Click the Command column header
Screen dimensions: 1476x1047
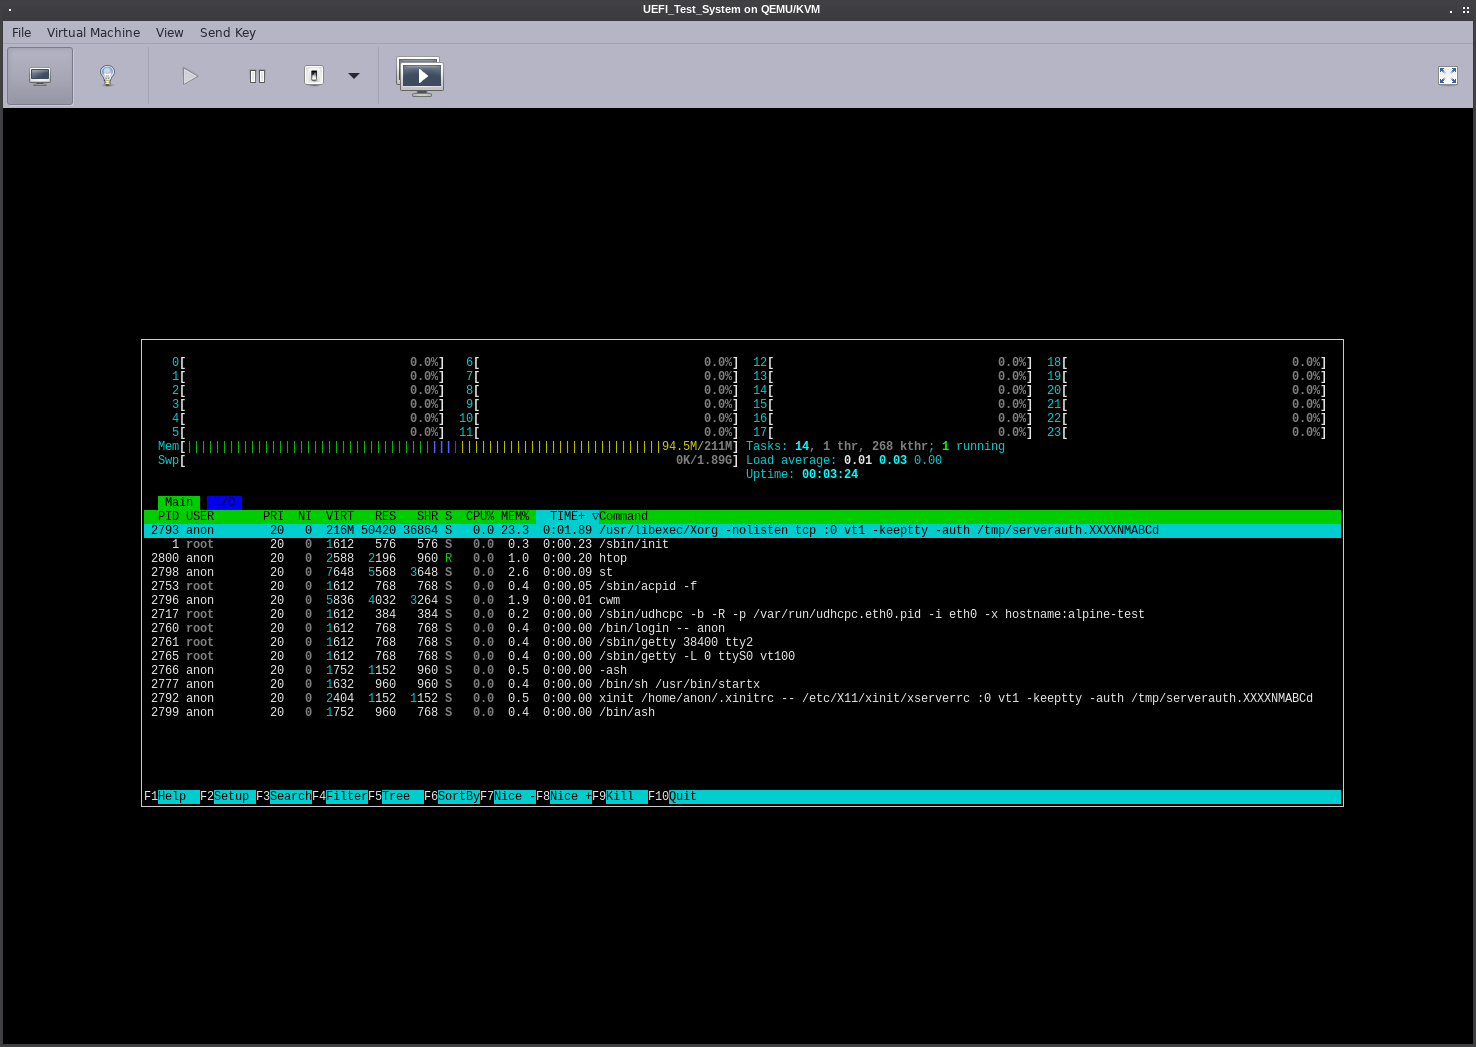(x=623, y=517)
